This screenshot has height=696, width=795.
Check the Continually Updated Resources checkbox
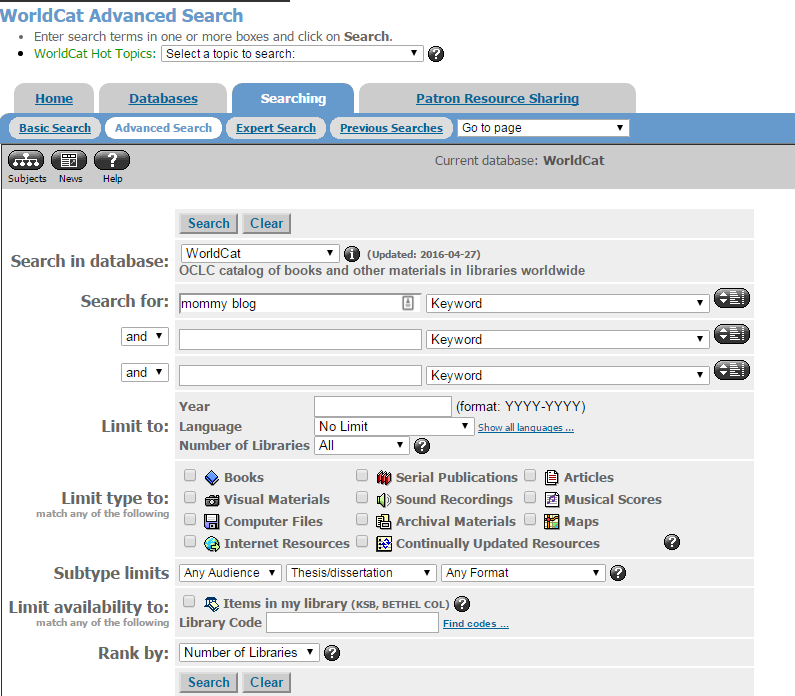(x=362, y=541)
